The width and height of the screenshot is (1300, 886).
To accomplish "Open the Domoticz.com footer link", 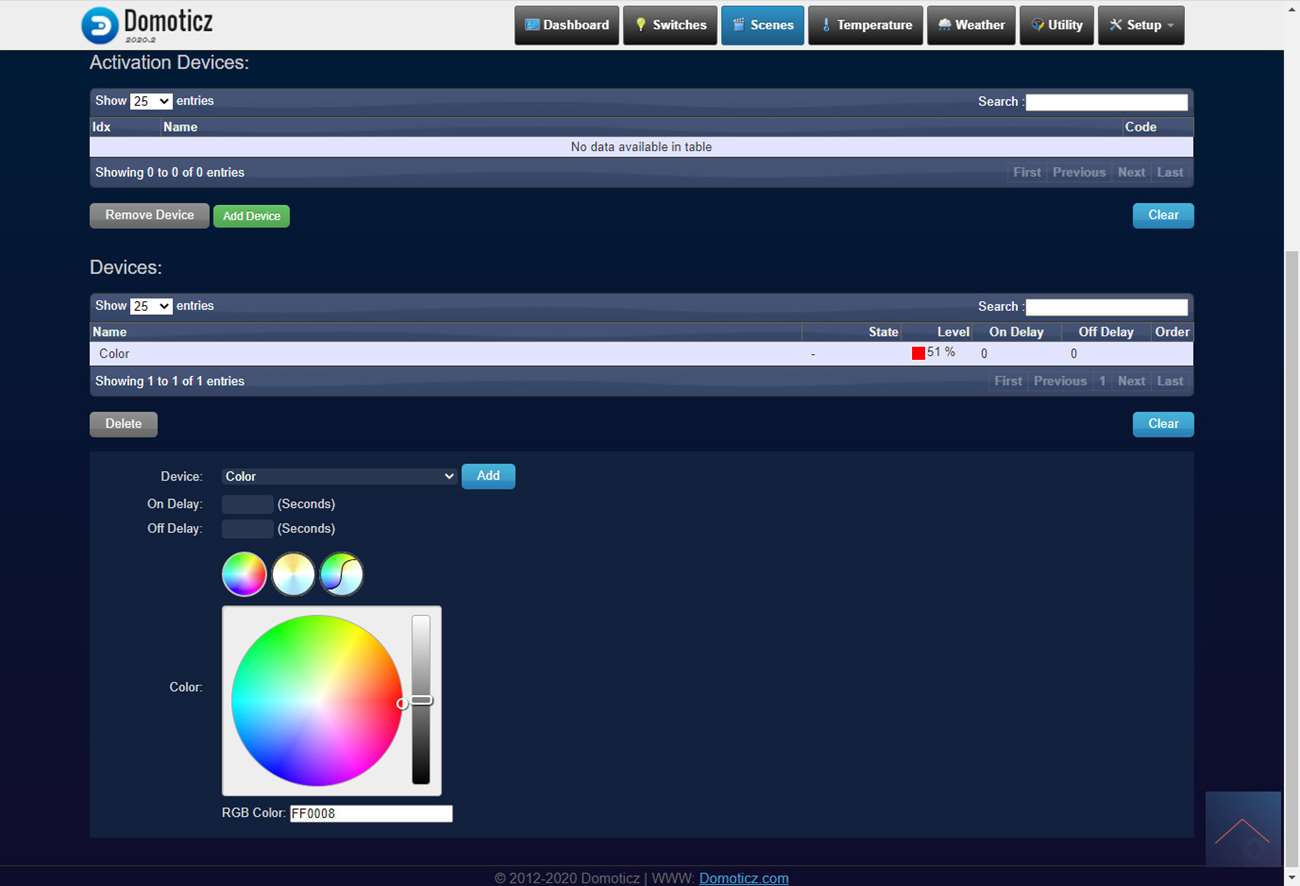I will (743, 878).
